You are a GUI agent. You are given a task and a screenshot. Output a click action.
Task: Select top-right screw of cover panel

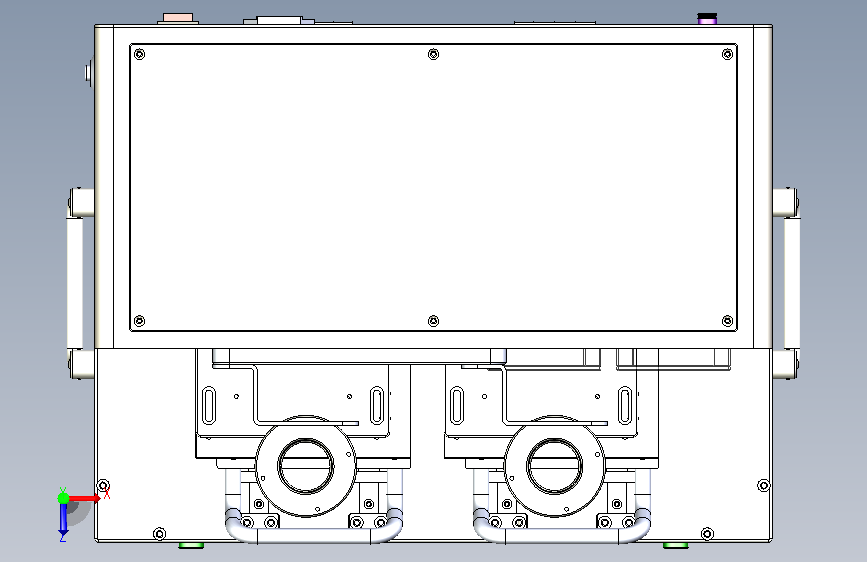click(x=728, y=54)
